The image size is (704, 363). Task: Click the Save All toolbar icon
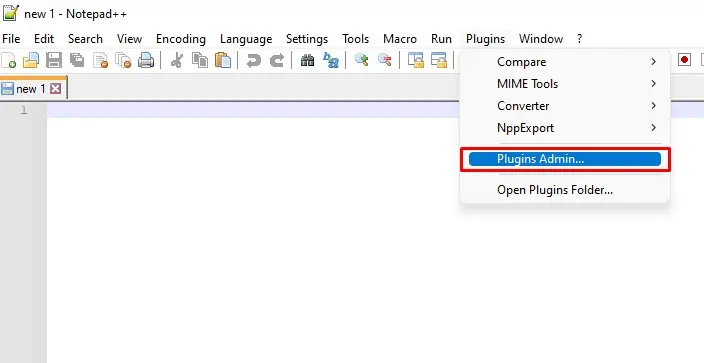tap(77, 60)
